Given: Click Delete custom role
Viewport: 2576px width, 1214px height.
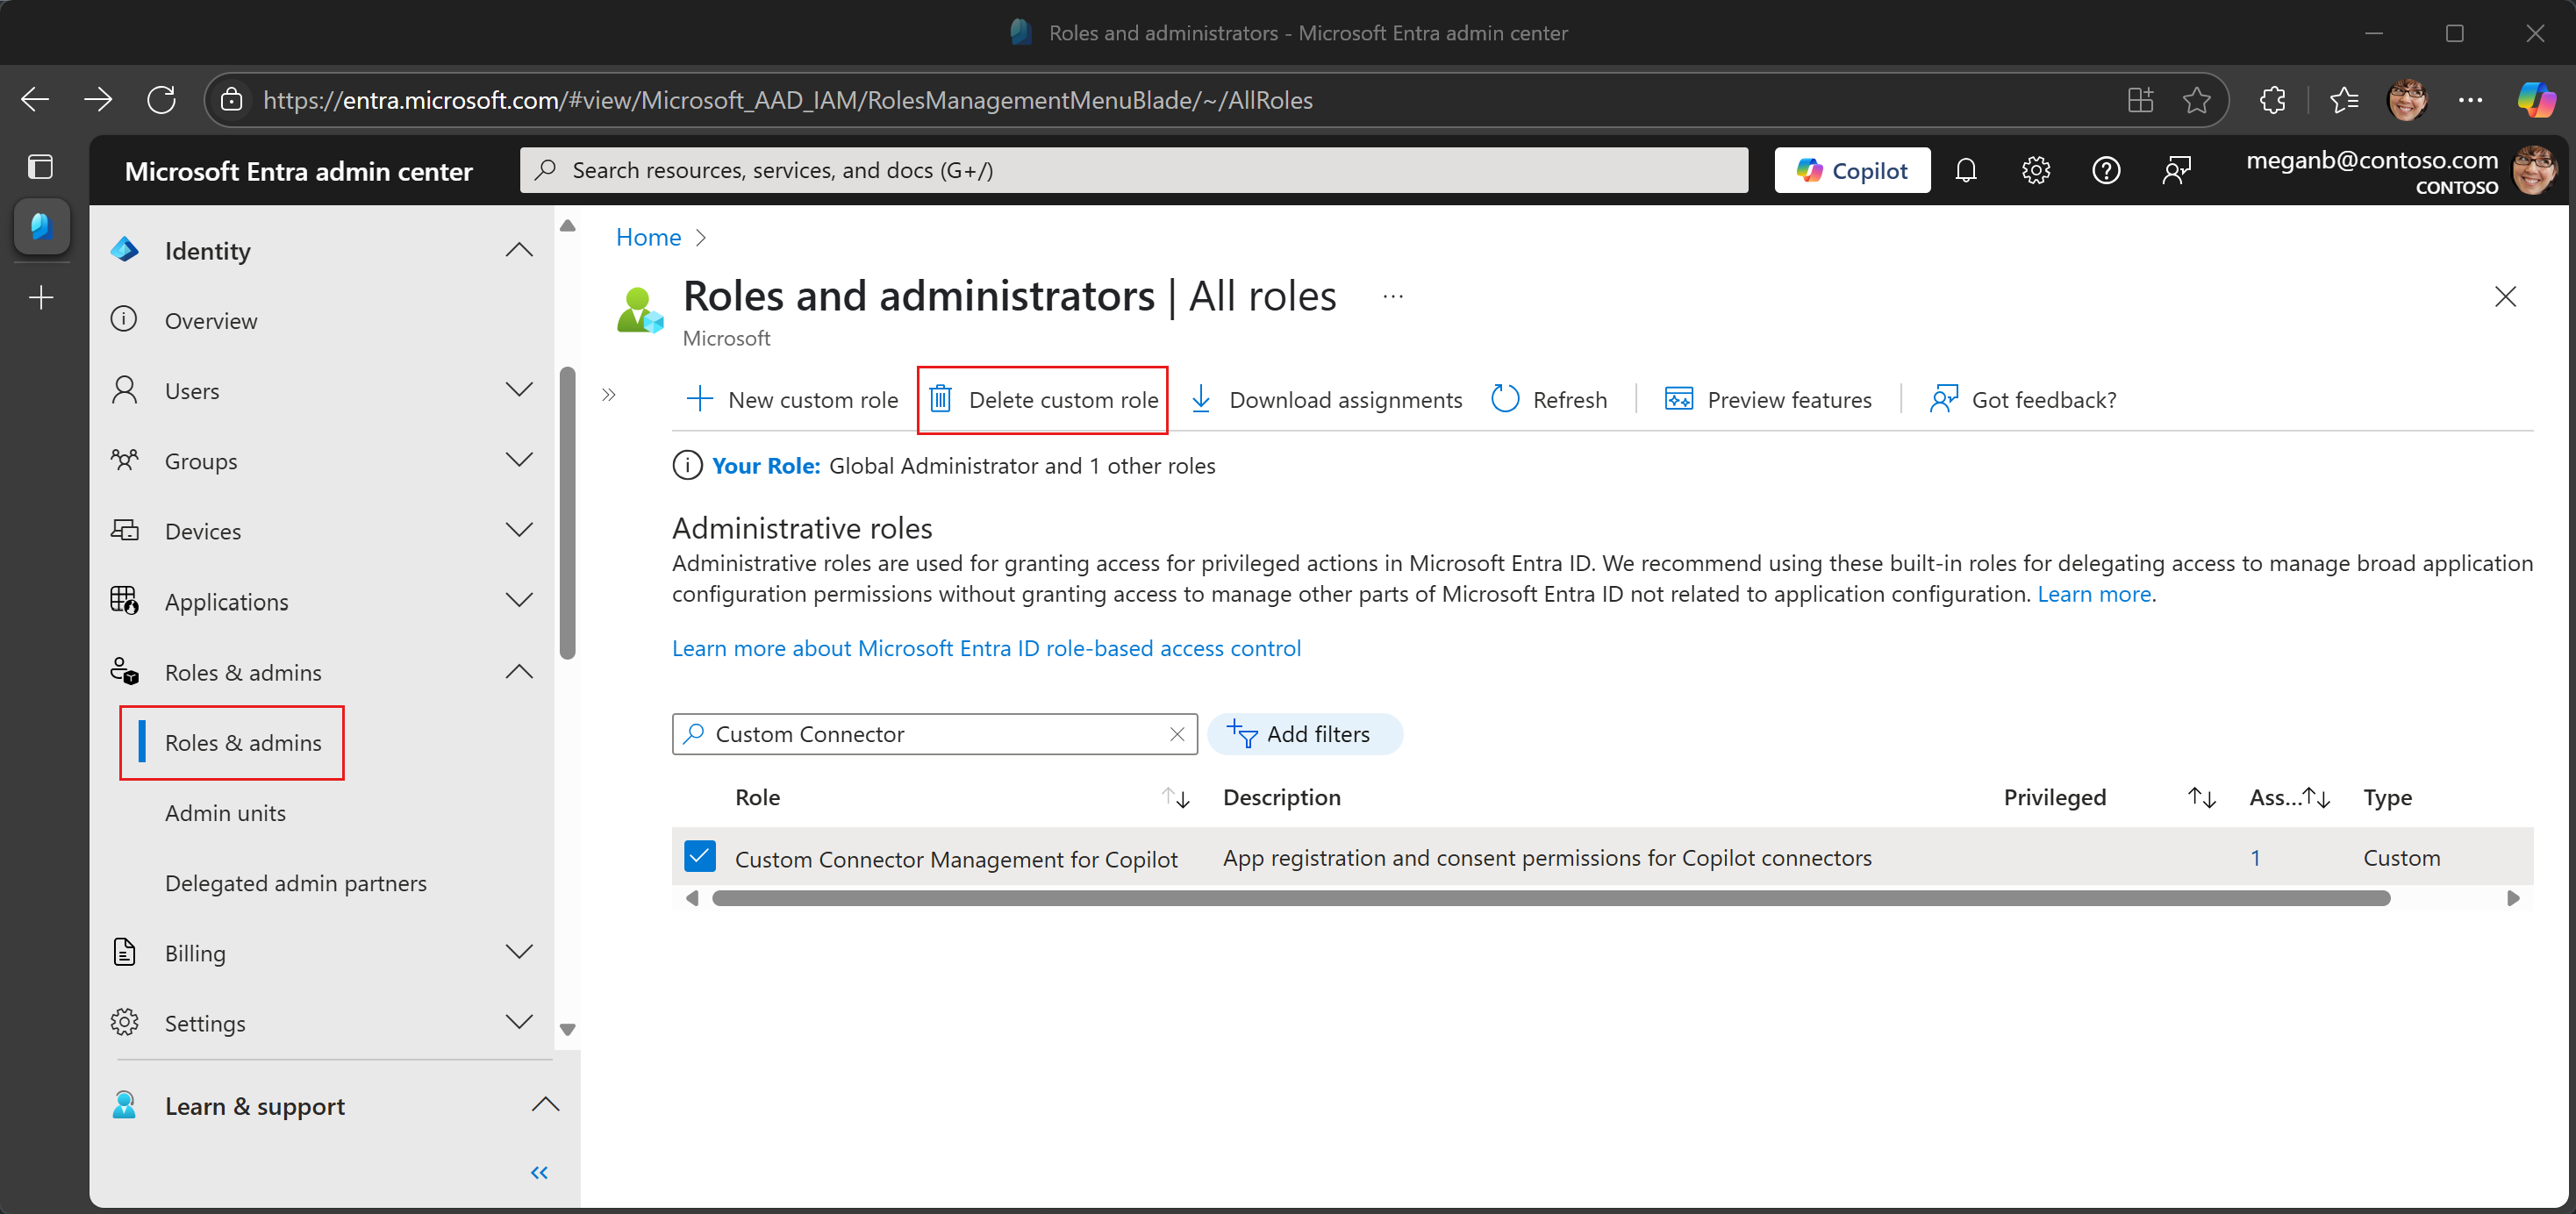Looking at the screenshot, I should (x=1043, y=400).
